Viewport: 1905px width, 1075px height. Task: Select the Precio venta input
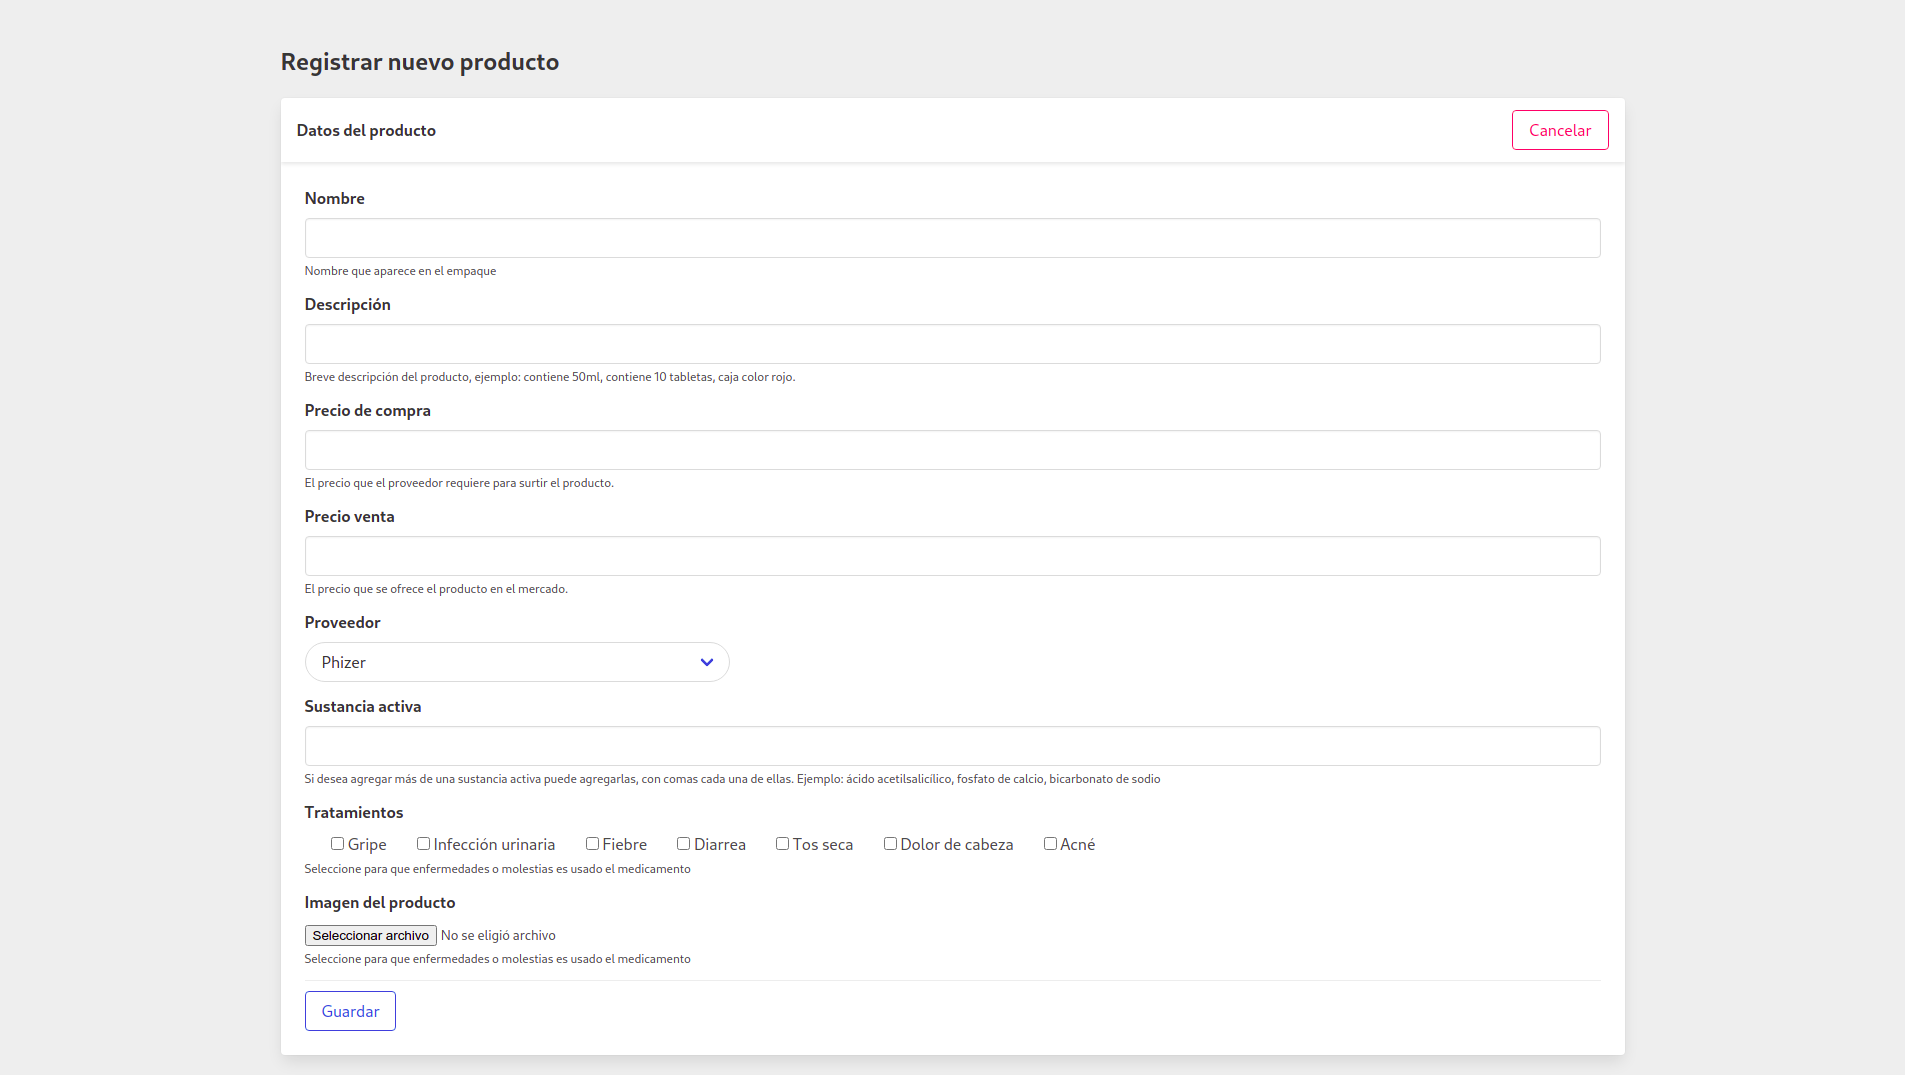pyautogui.click(x=950, y=556)
